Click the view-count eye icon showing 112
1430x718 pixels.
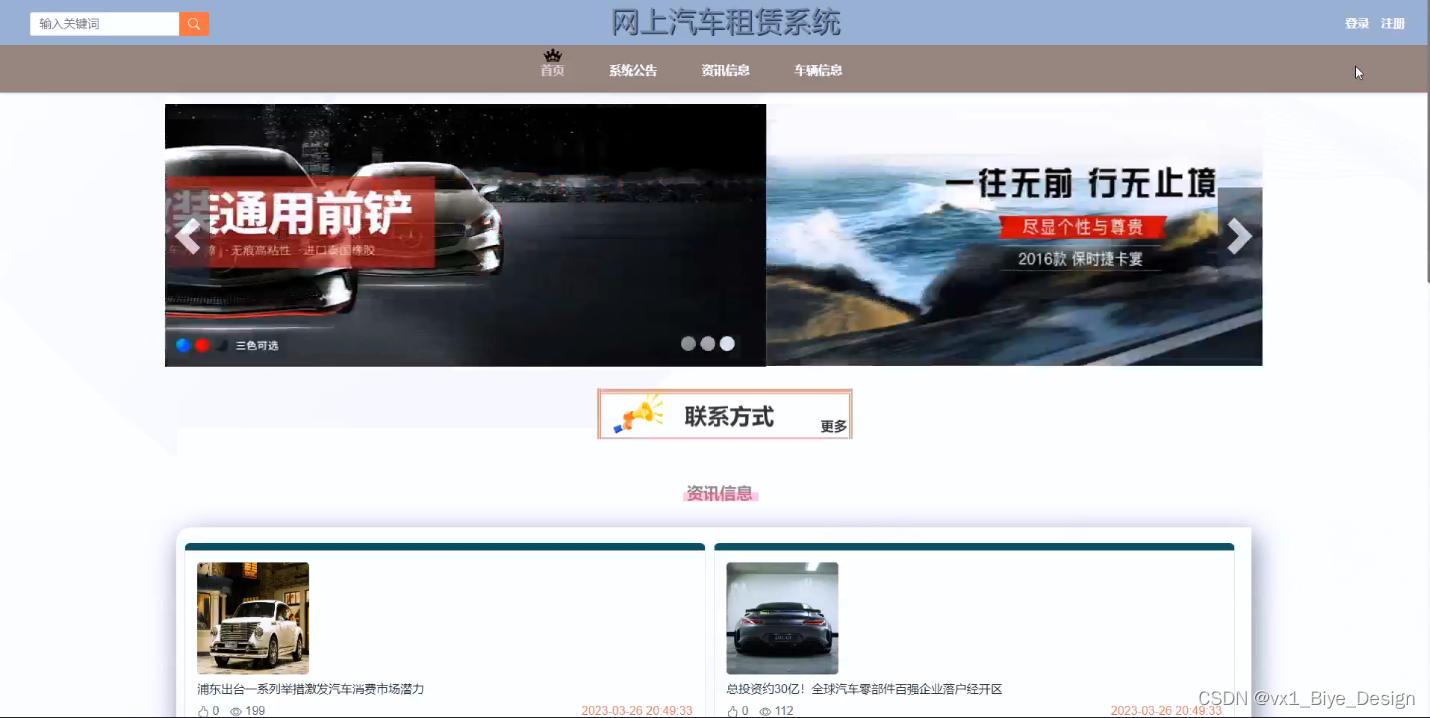[765, 711]
